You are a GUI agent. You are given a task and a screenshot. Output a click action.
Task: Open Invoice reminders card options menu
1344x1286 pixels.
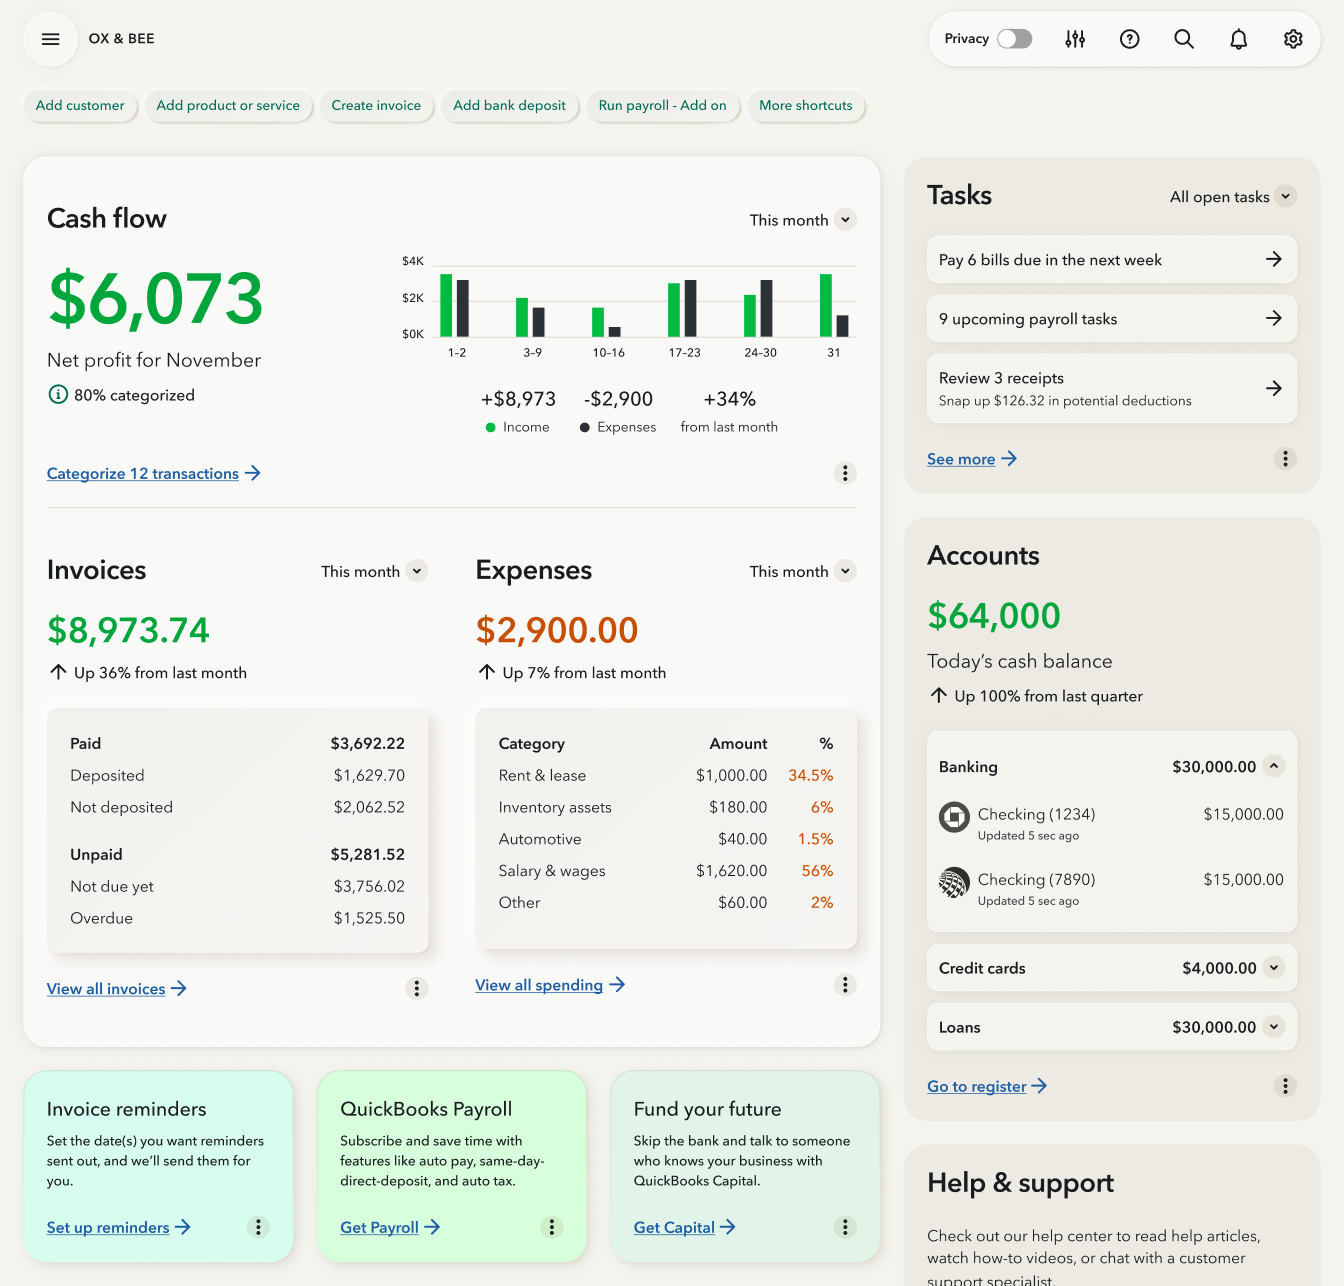[x=258, y=1227]
